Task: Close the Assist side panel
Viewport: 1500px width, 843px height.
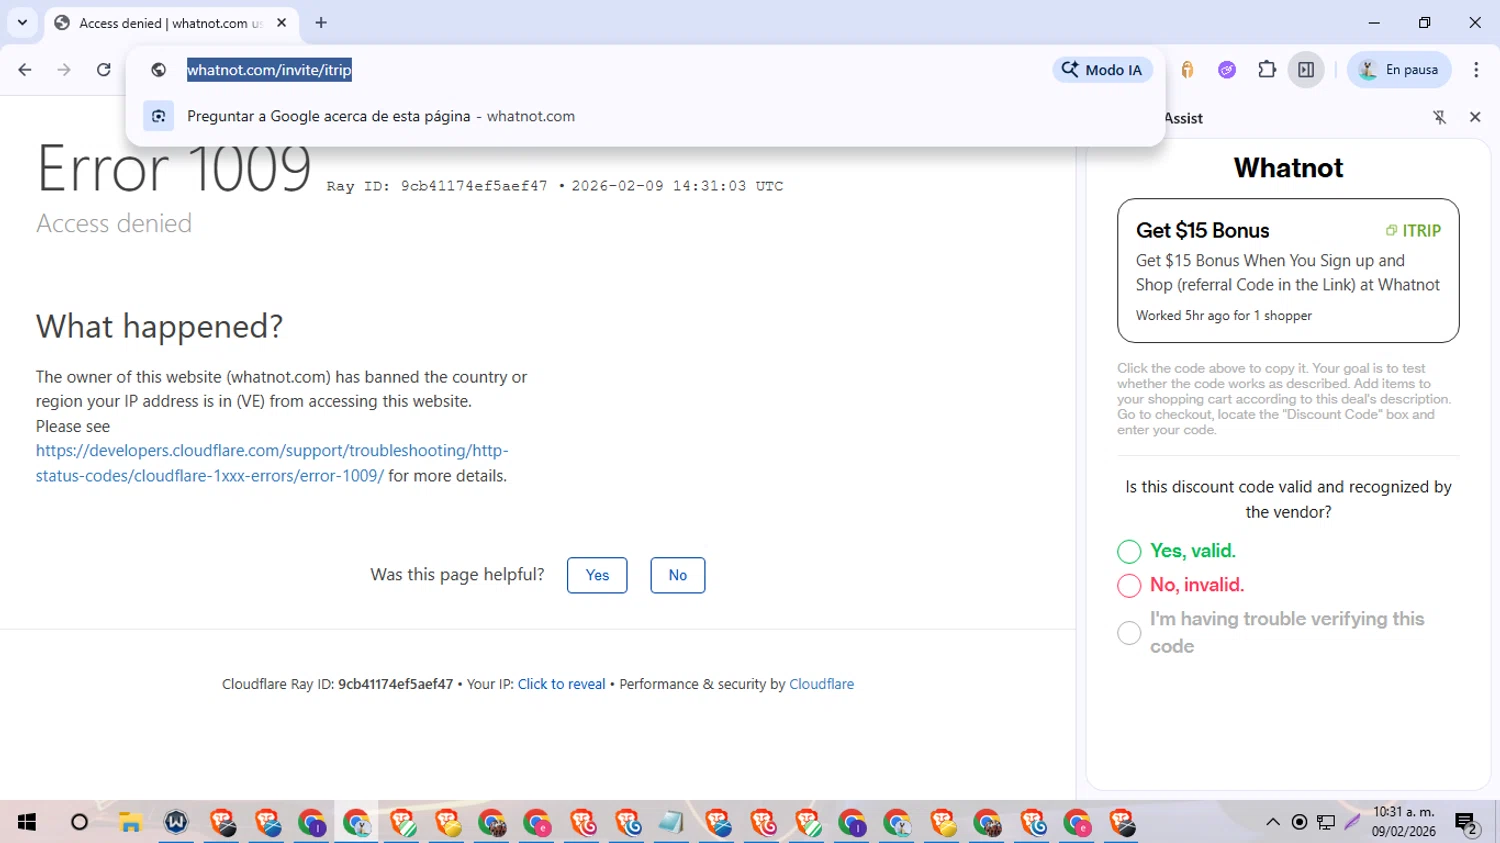Action: (x=1475, y=117)
